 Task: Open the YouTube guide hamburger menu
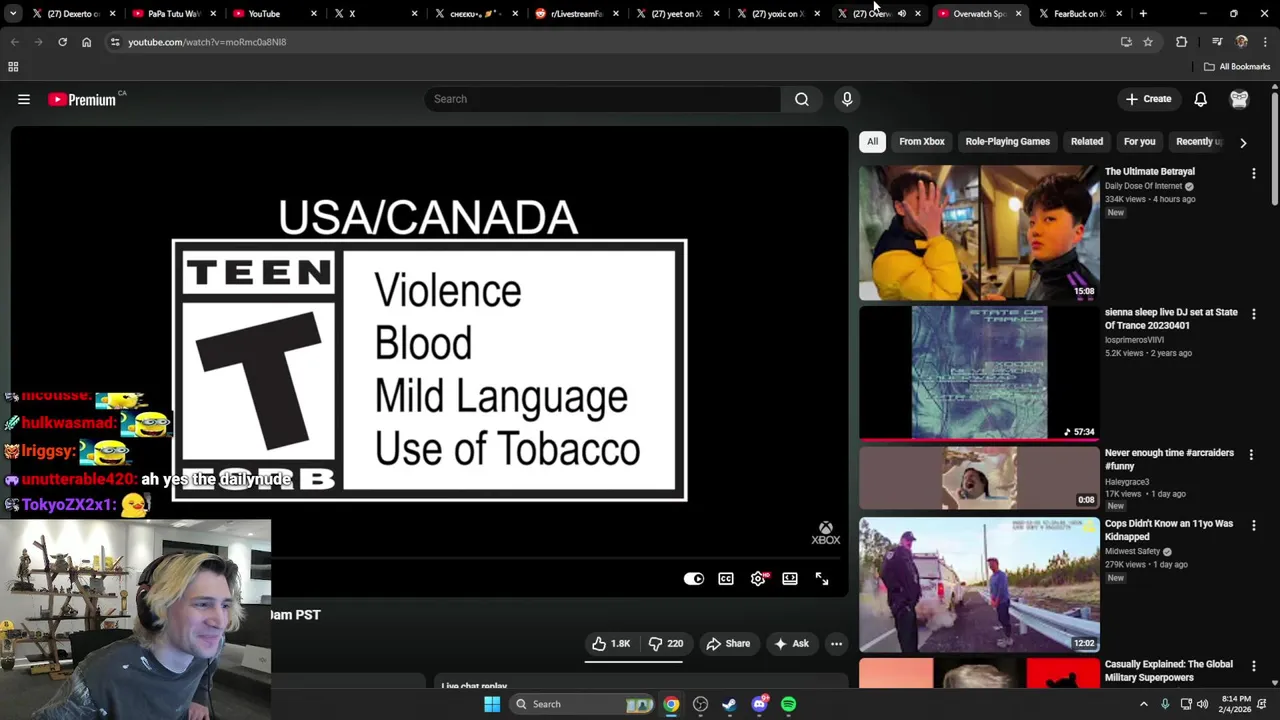[24, 99]
